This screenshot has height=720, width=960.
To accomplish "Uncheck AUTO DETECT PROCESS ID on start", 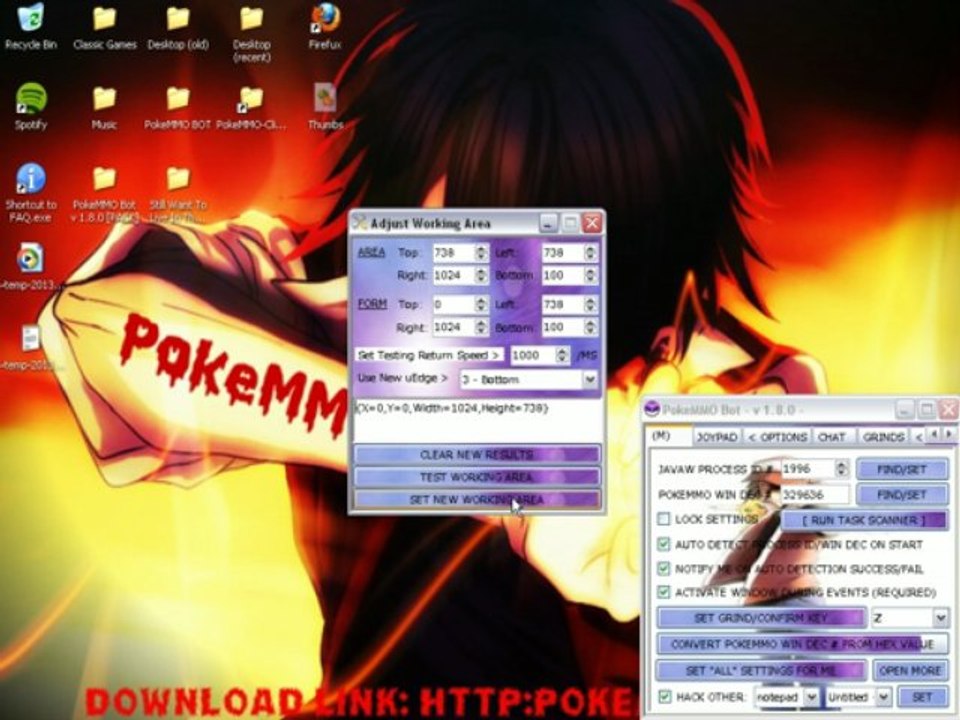I will tap(664, 544).
